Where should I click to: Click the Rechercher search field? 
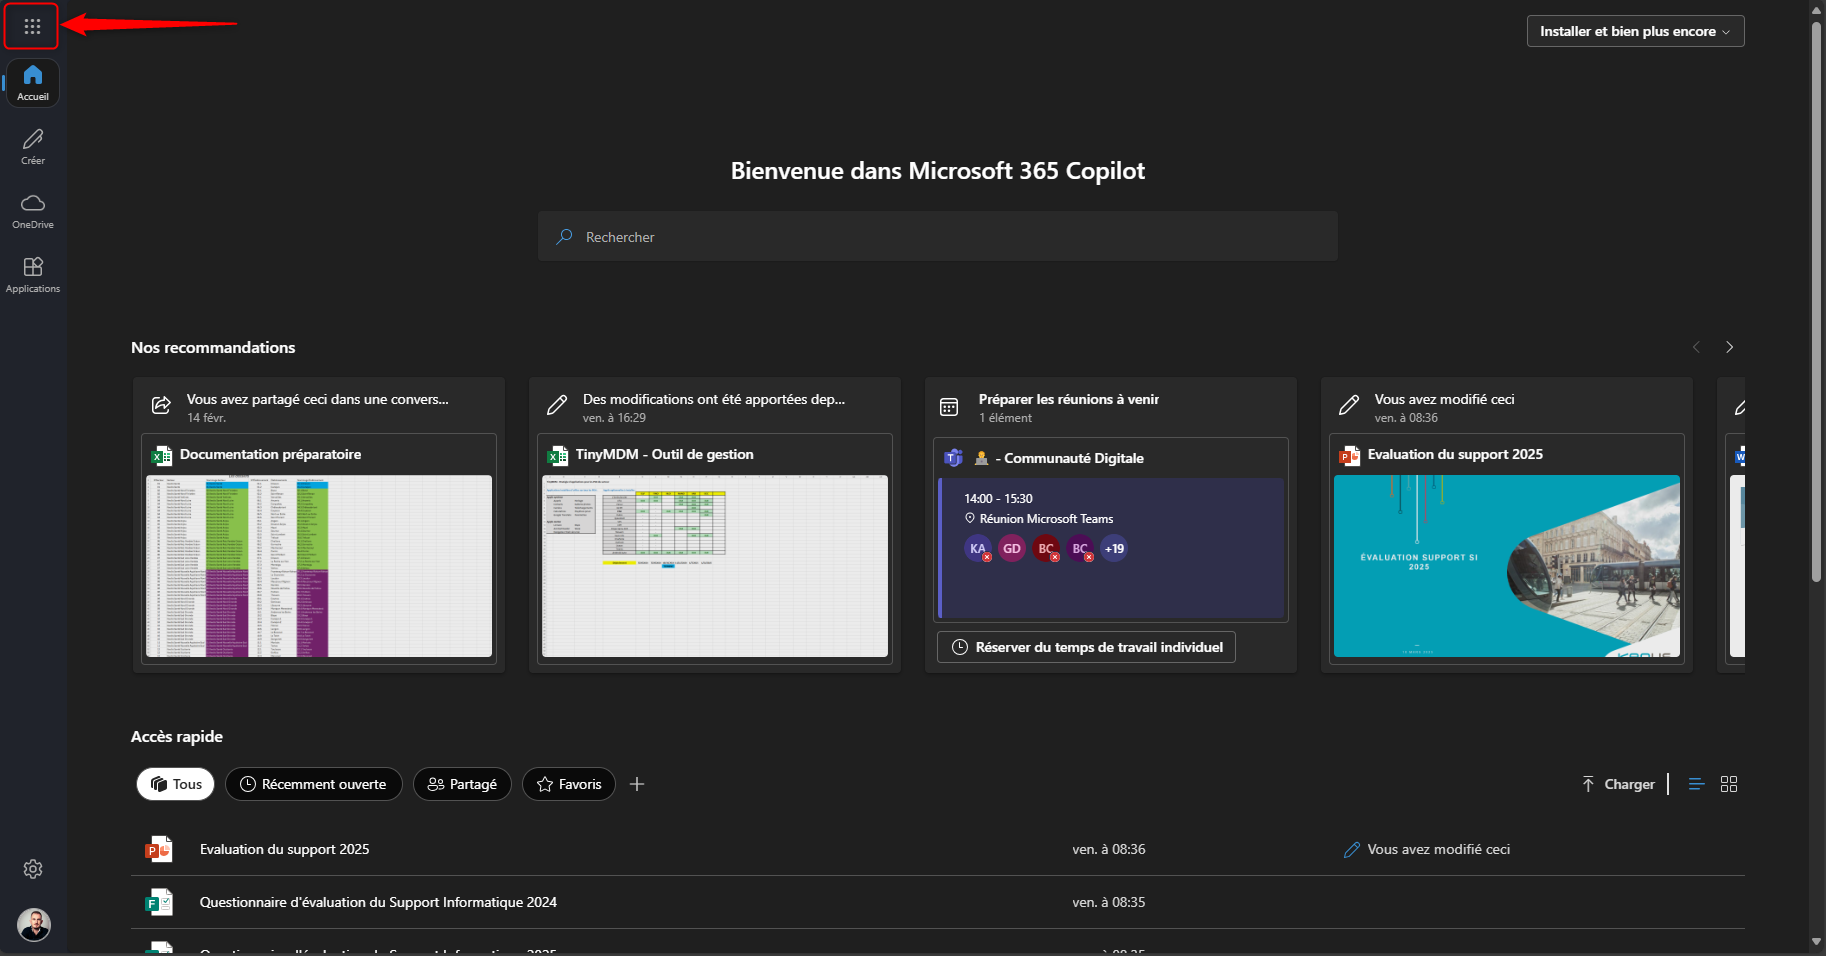click(937, 237)
